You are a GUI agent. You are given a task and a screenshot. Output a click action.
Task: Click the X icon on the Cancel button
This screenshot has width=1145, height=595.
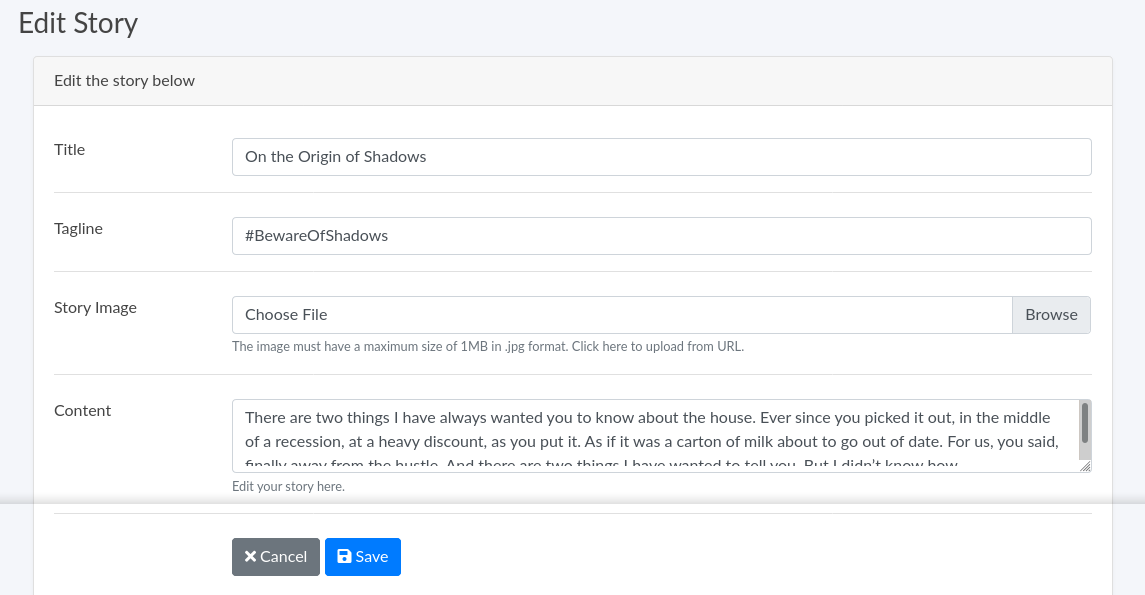[x=250, y=557]
